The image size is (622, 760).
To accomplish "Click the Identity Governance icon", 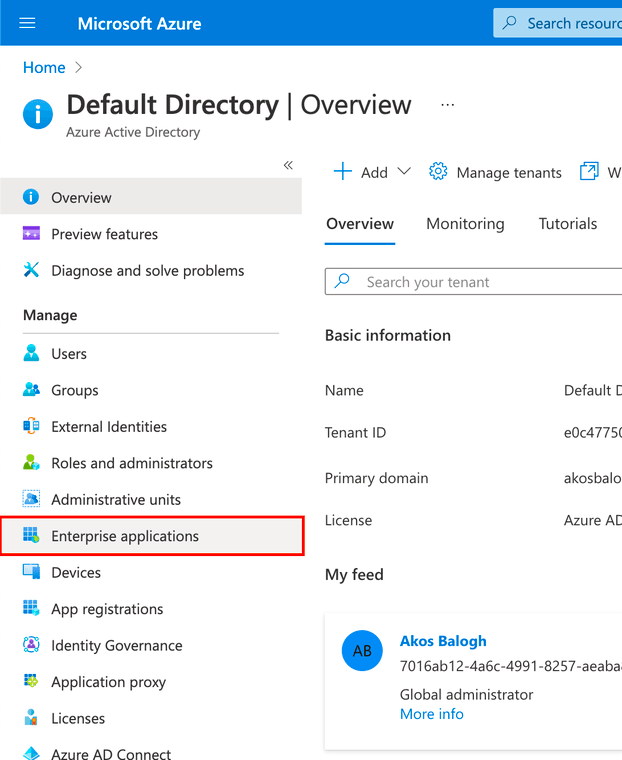I will point(31,644).
